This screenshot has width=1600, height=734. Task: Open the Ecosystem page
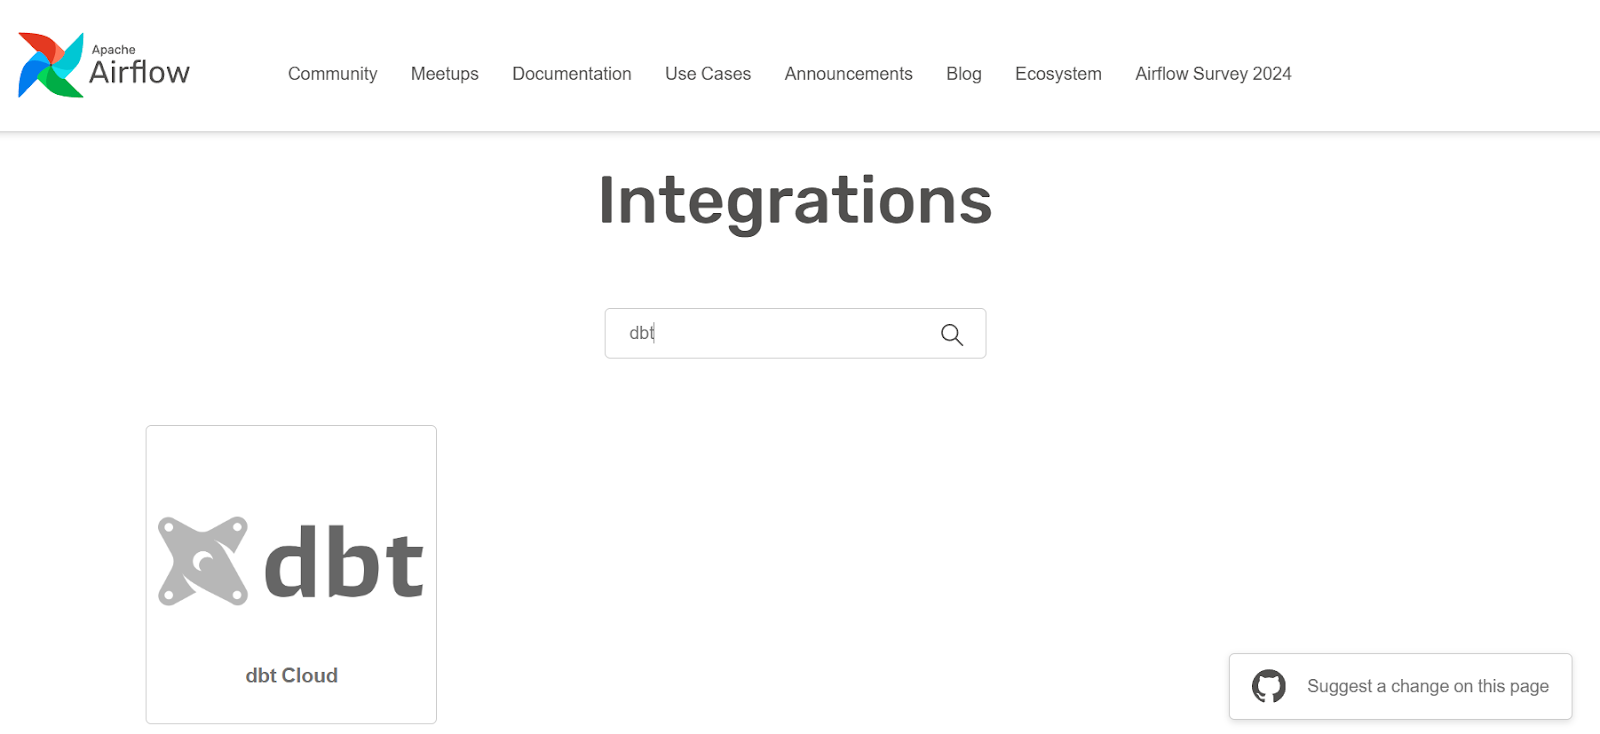click(1058, 74)
